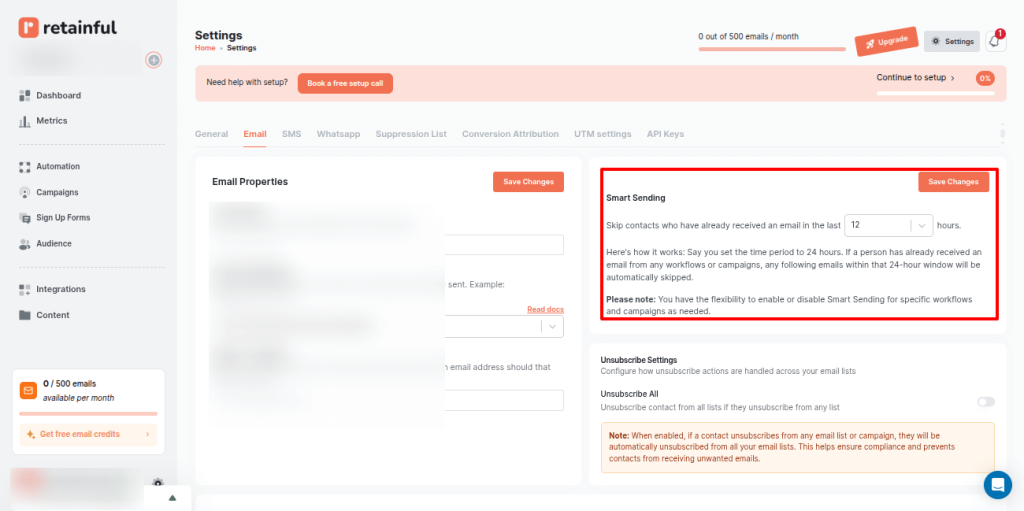Open the chat support bubble
Image resolution: width=1024 pixels, height=511 pixels.
(997, 484)
